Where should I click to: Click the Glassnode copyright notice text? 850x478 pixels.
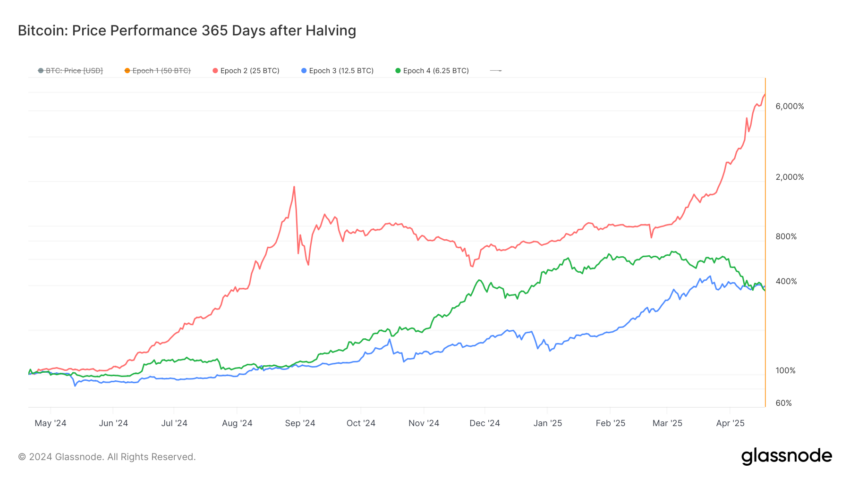(107, 457)
